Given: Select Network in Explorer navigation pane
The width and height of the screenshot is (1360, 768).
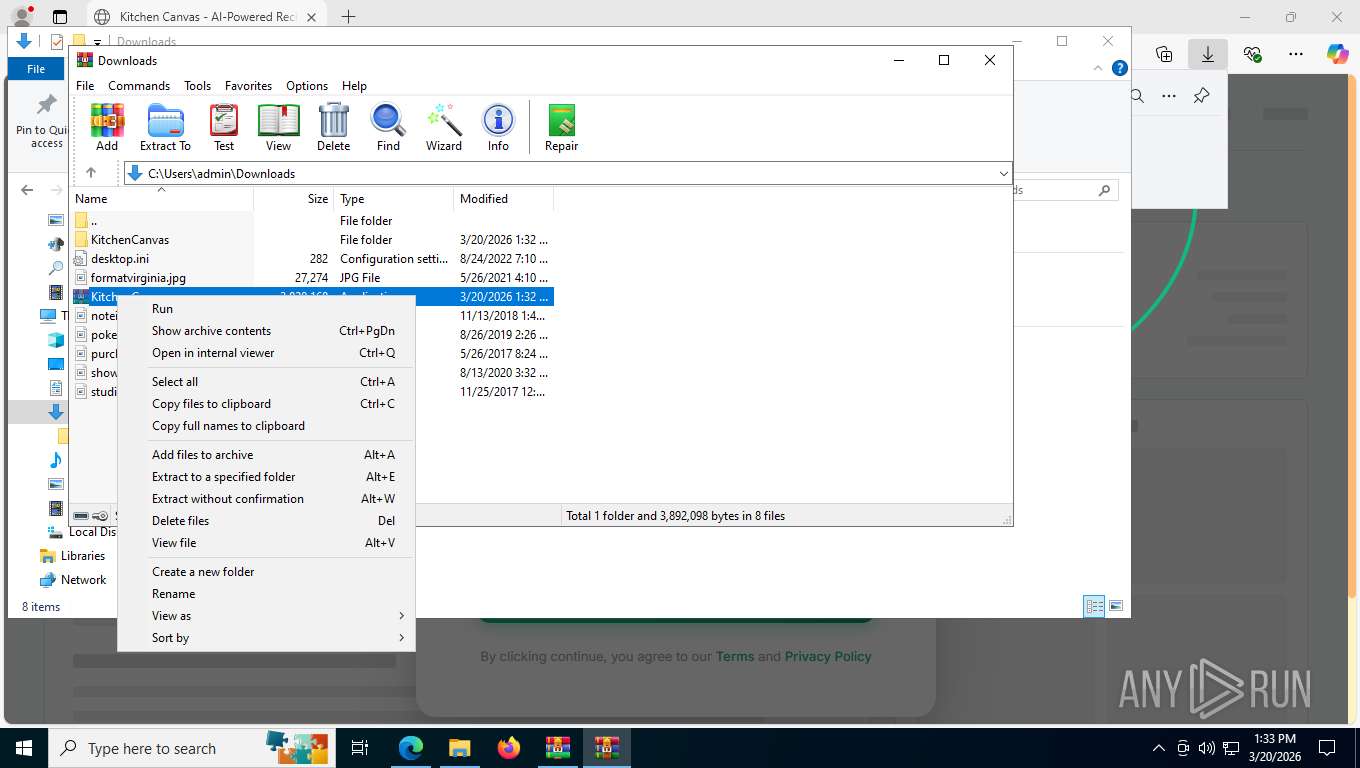Looking at the screenshot, I should pos(83,580).
